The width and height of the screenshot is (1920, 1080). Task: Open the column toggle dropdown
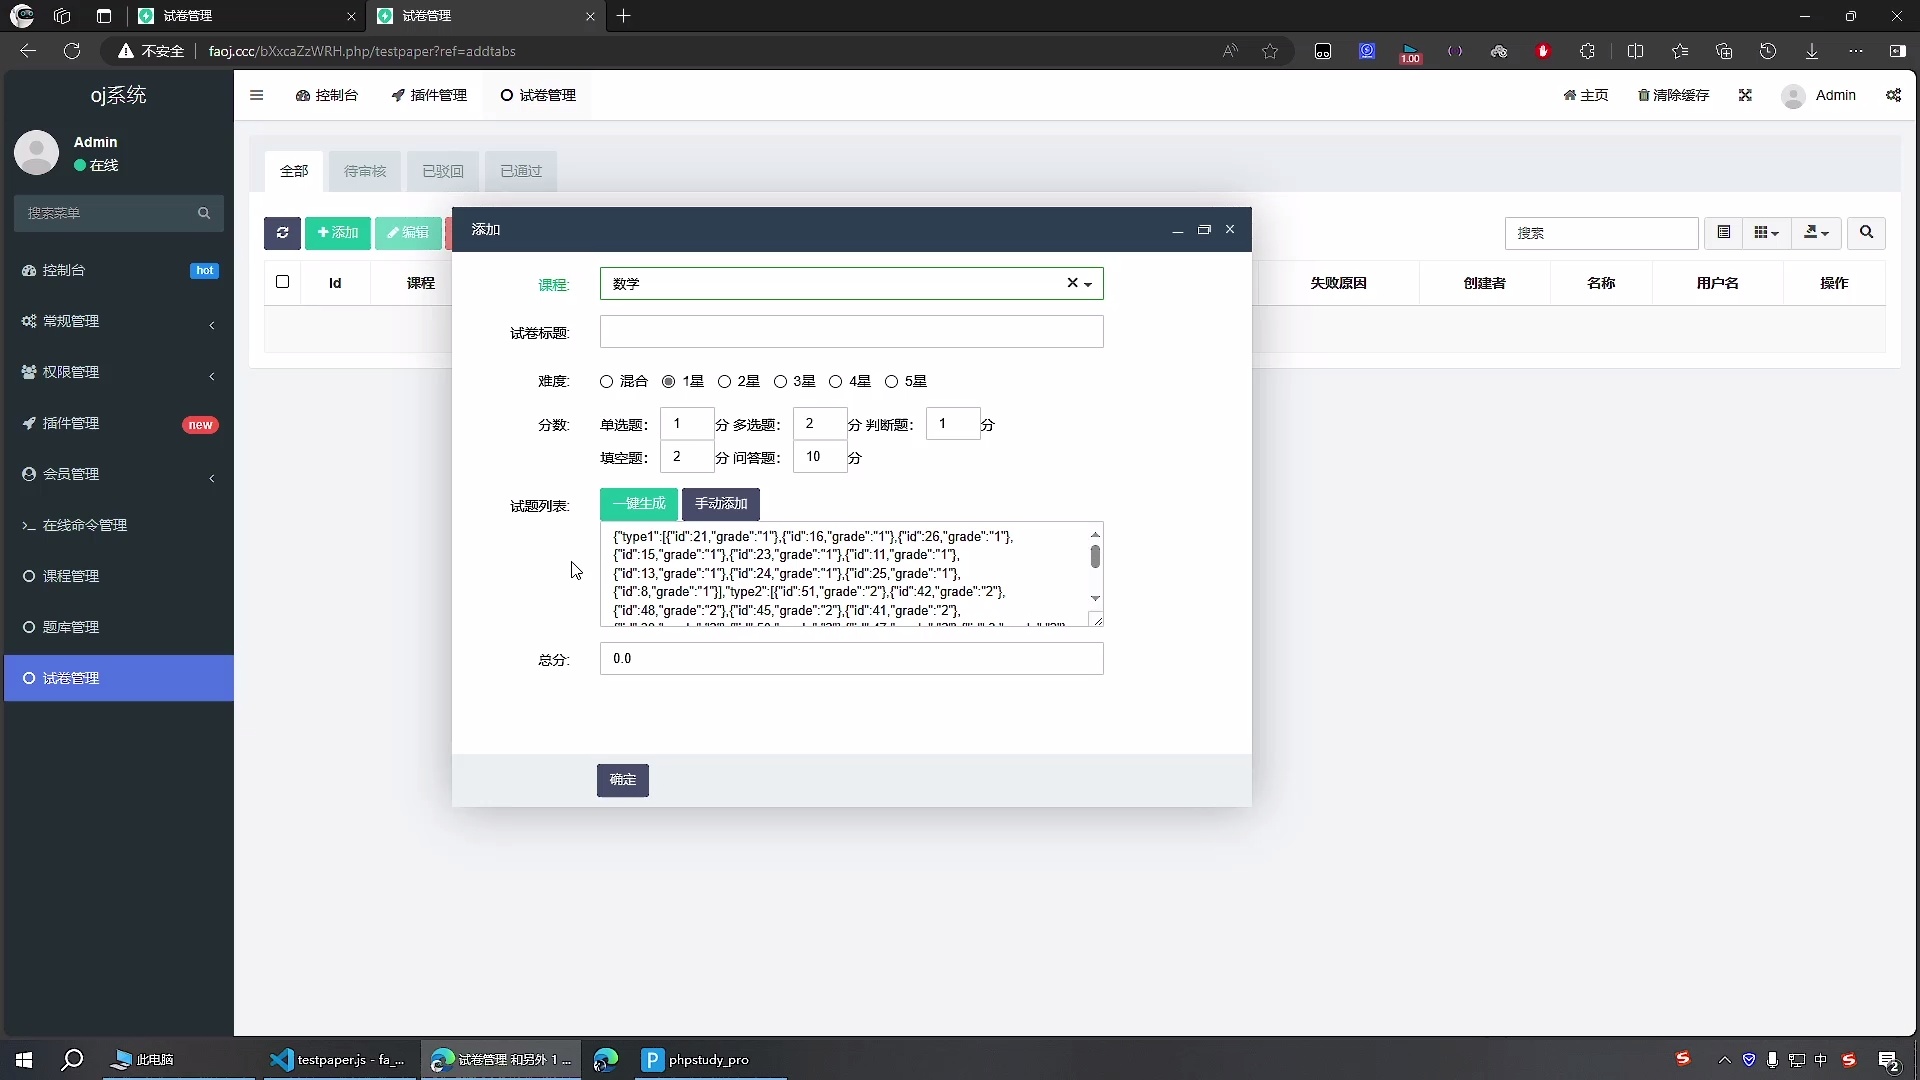[x=1767, y=233]
